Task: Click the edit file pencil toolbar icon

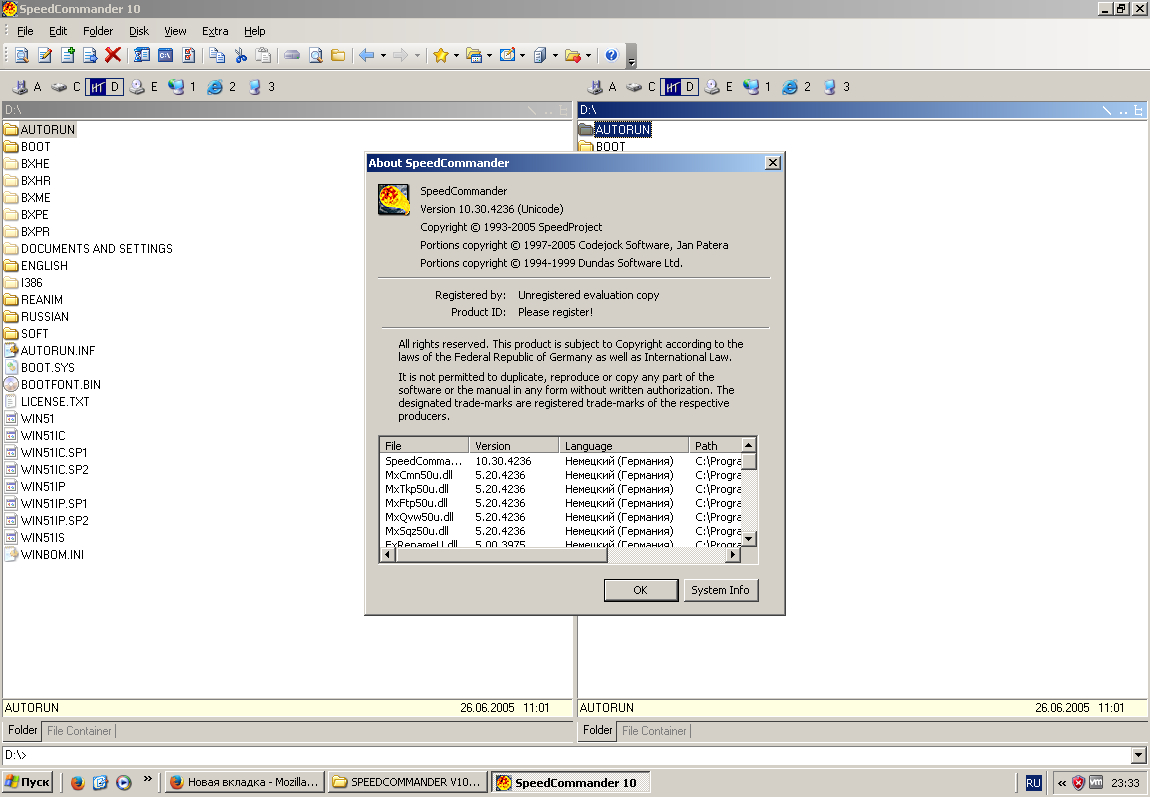Action: [45, 55]
